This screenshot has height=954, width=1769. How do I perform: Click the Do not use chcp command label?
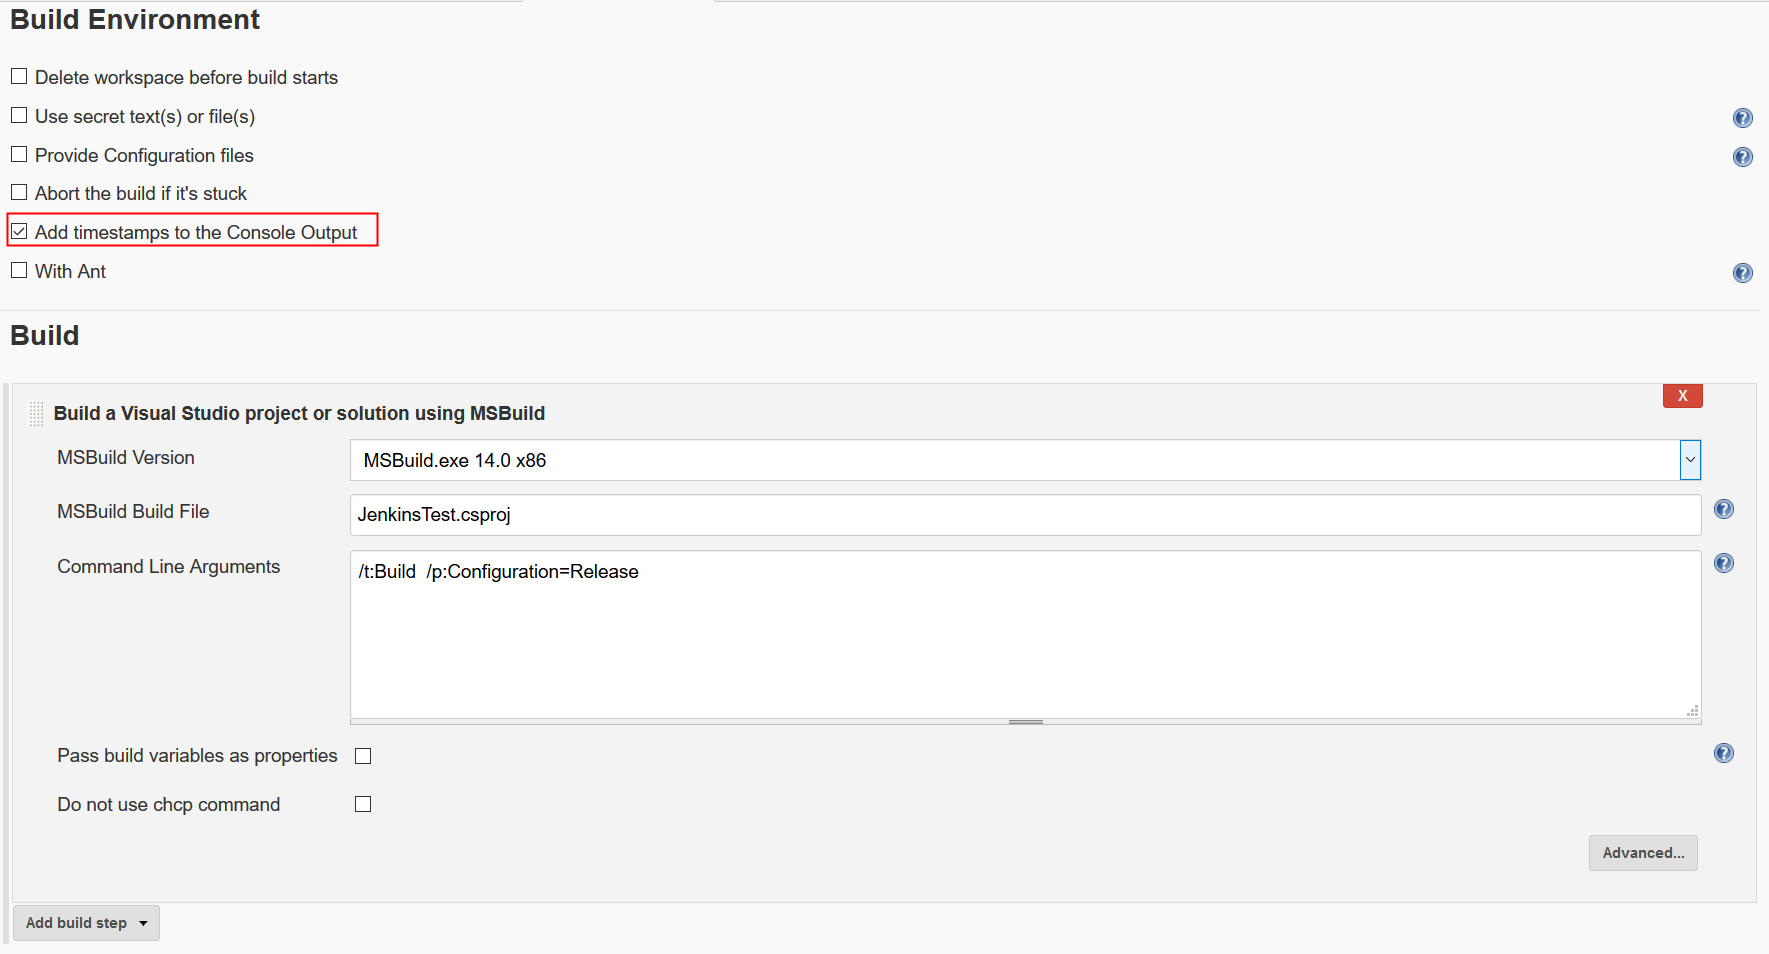pos(169,805)
